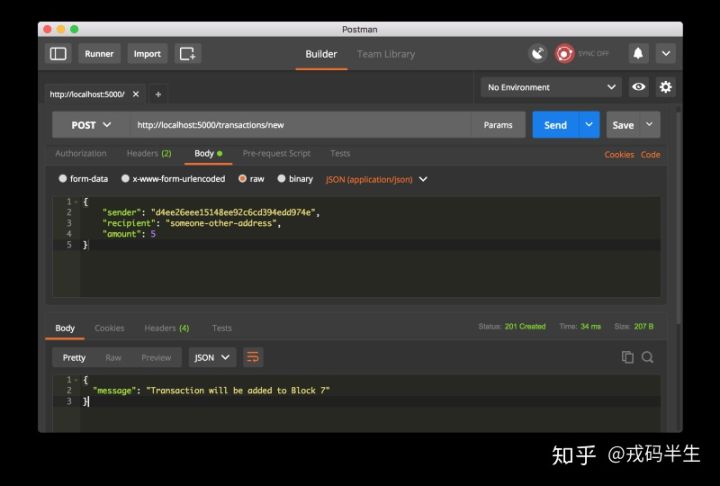Open the notifications bell
The width and height of the screenshot is (720, 486).
coord(638,54)
